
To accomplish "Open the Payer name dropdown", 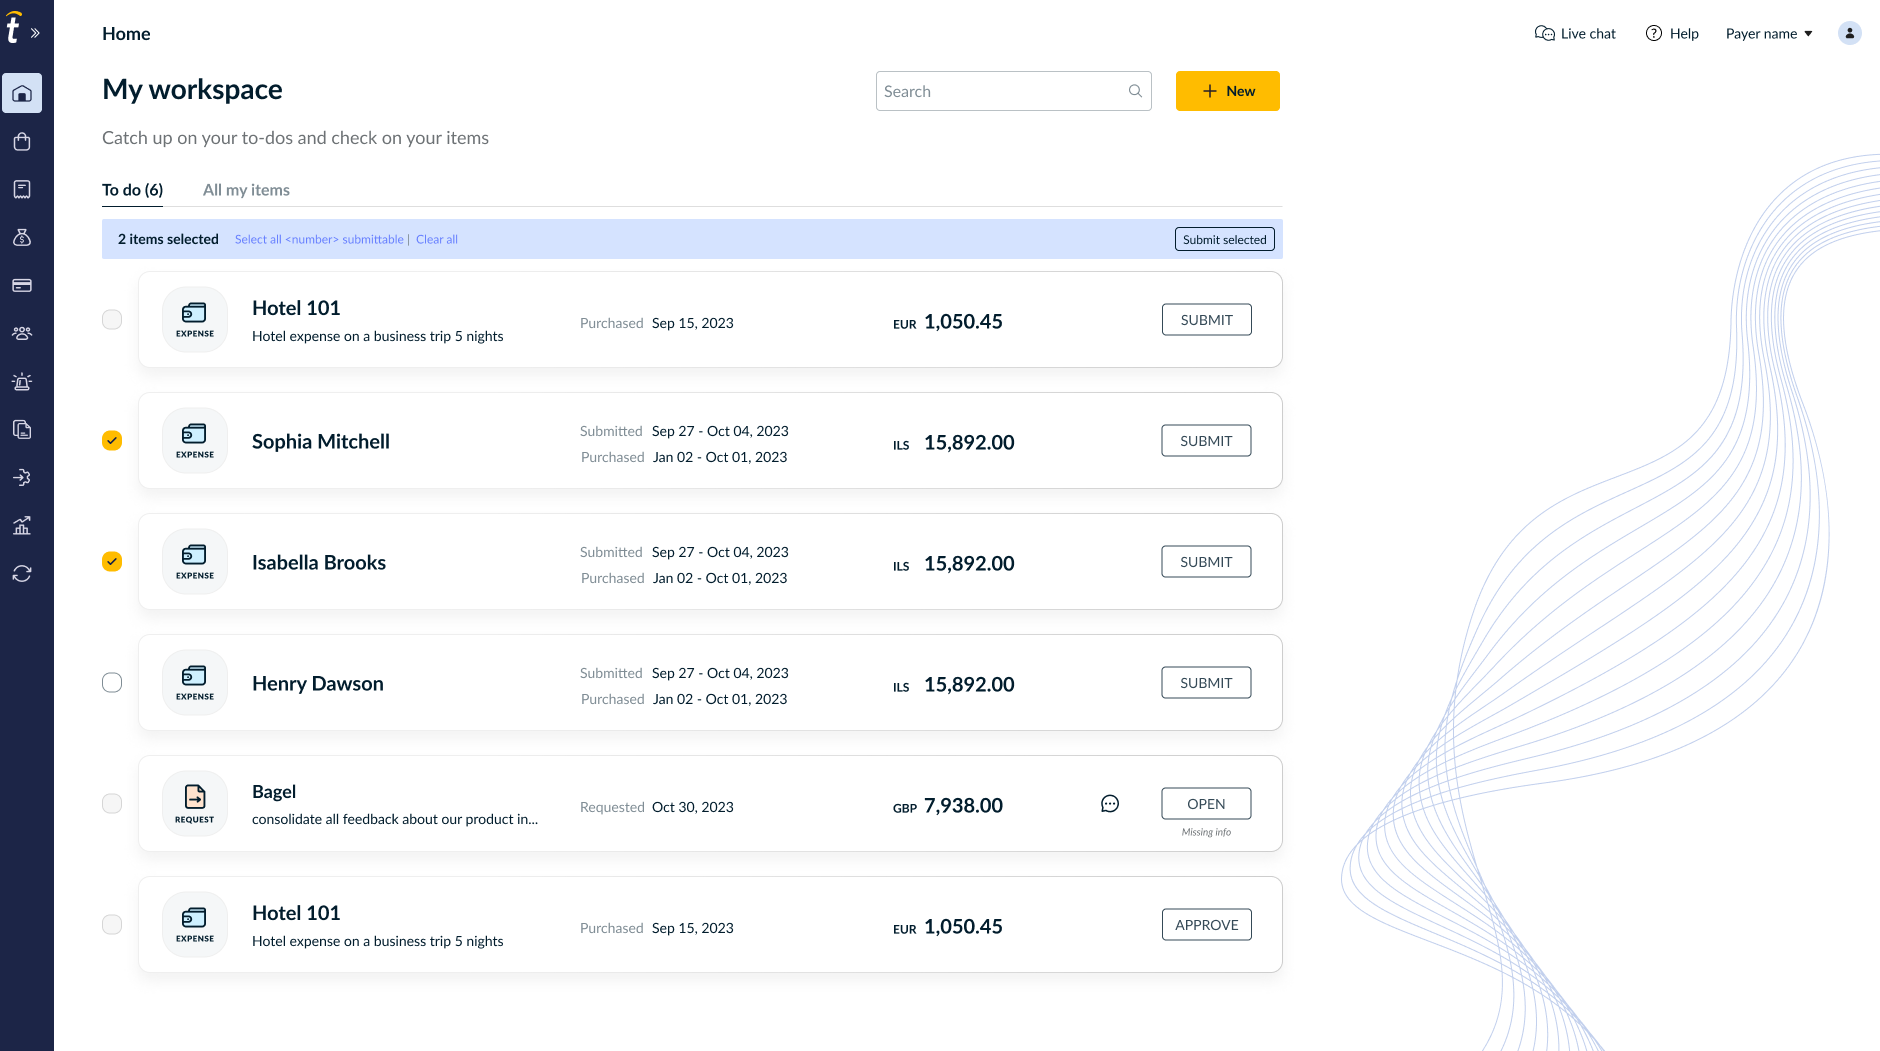I will 1768,33.
